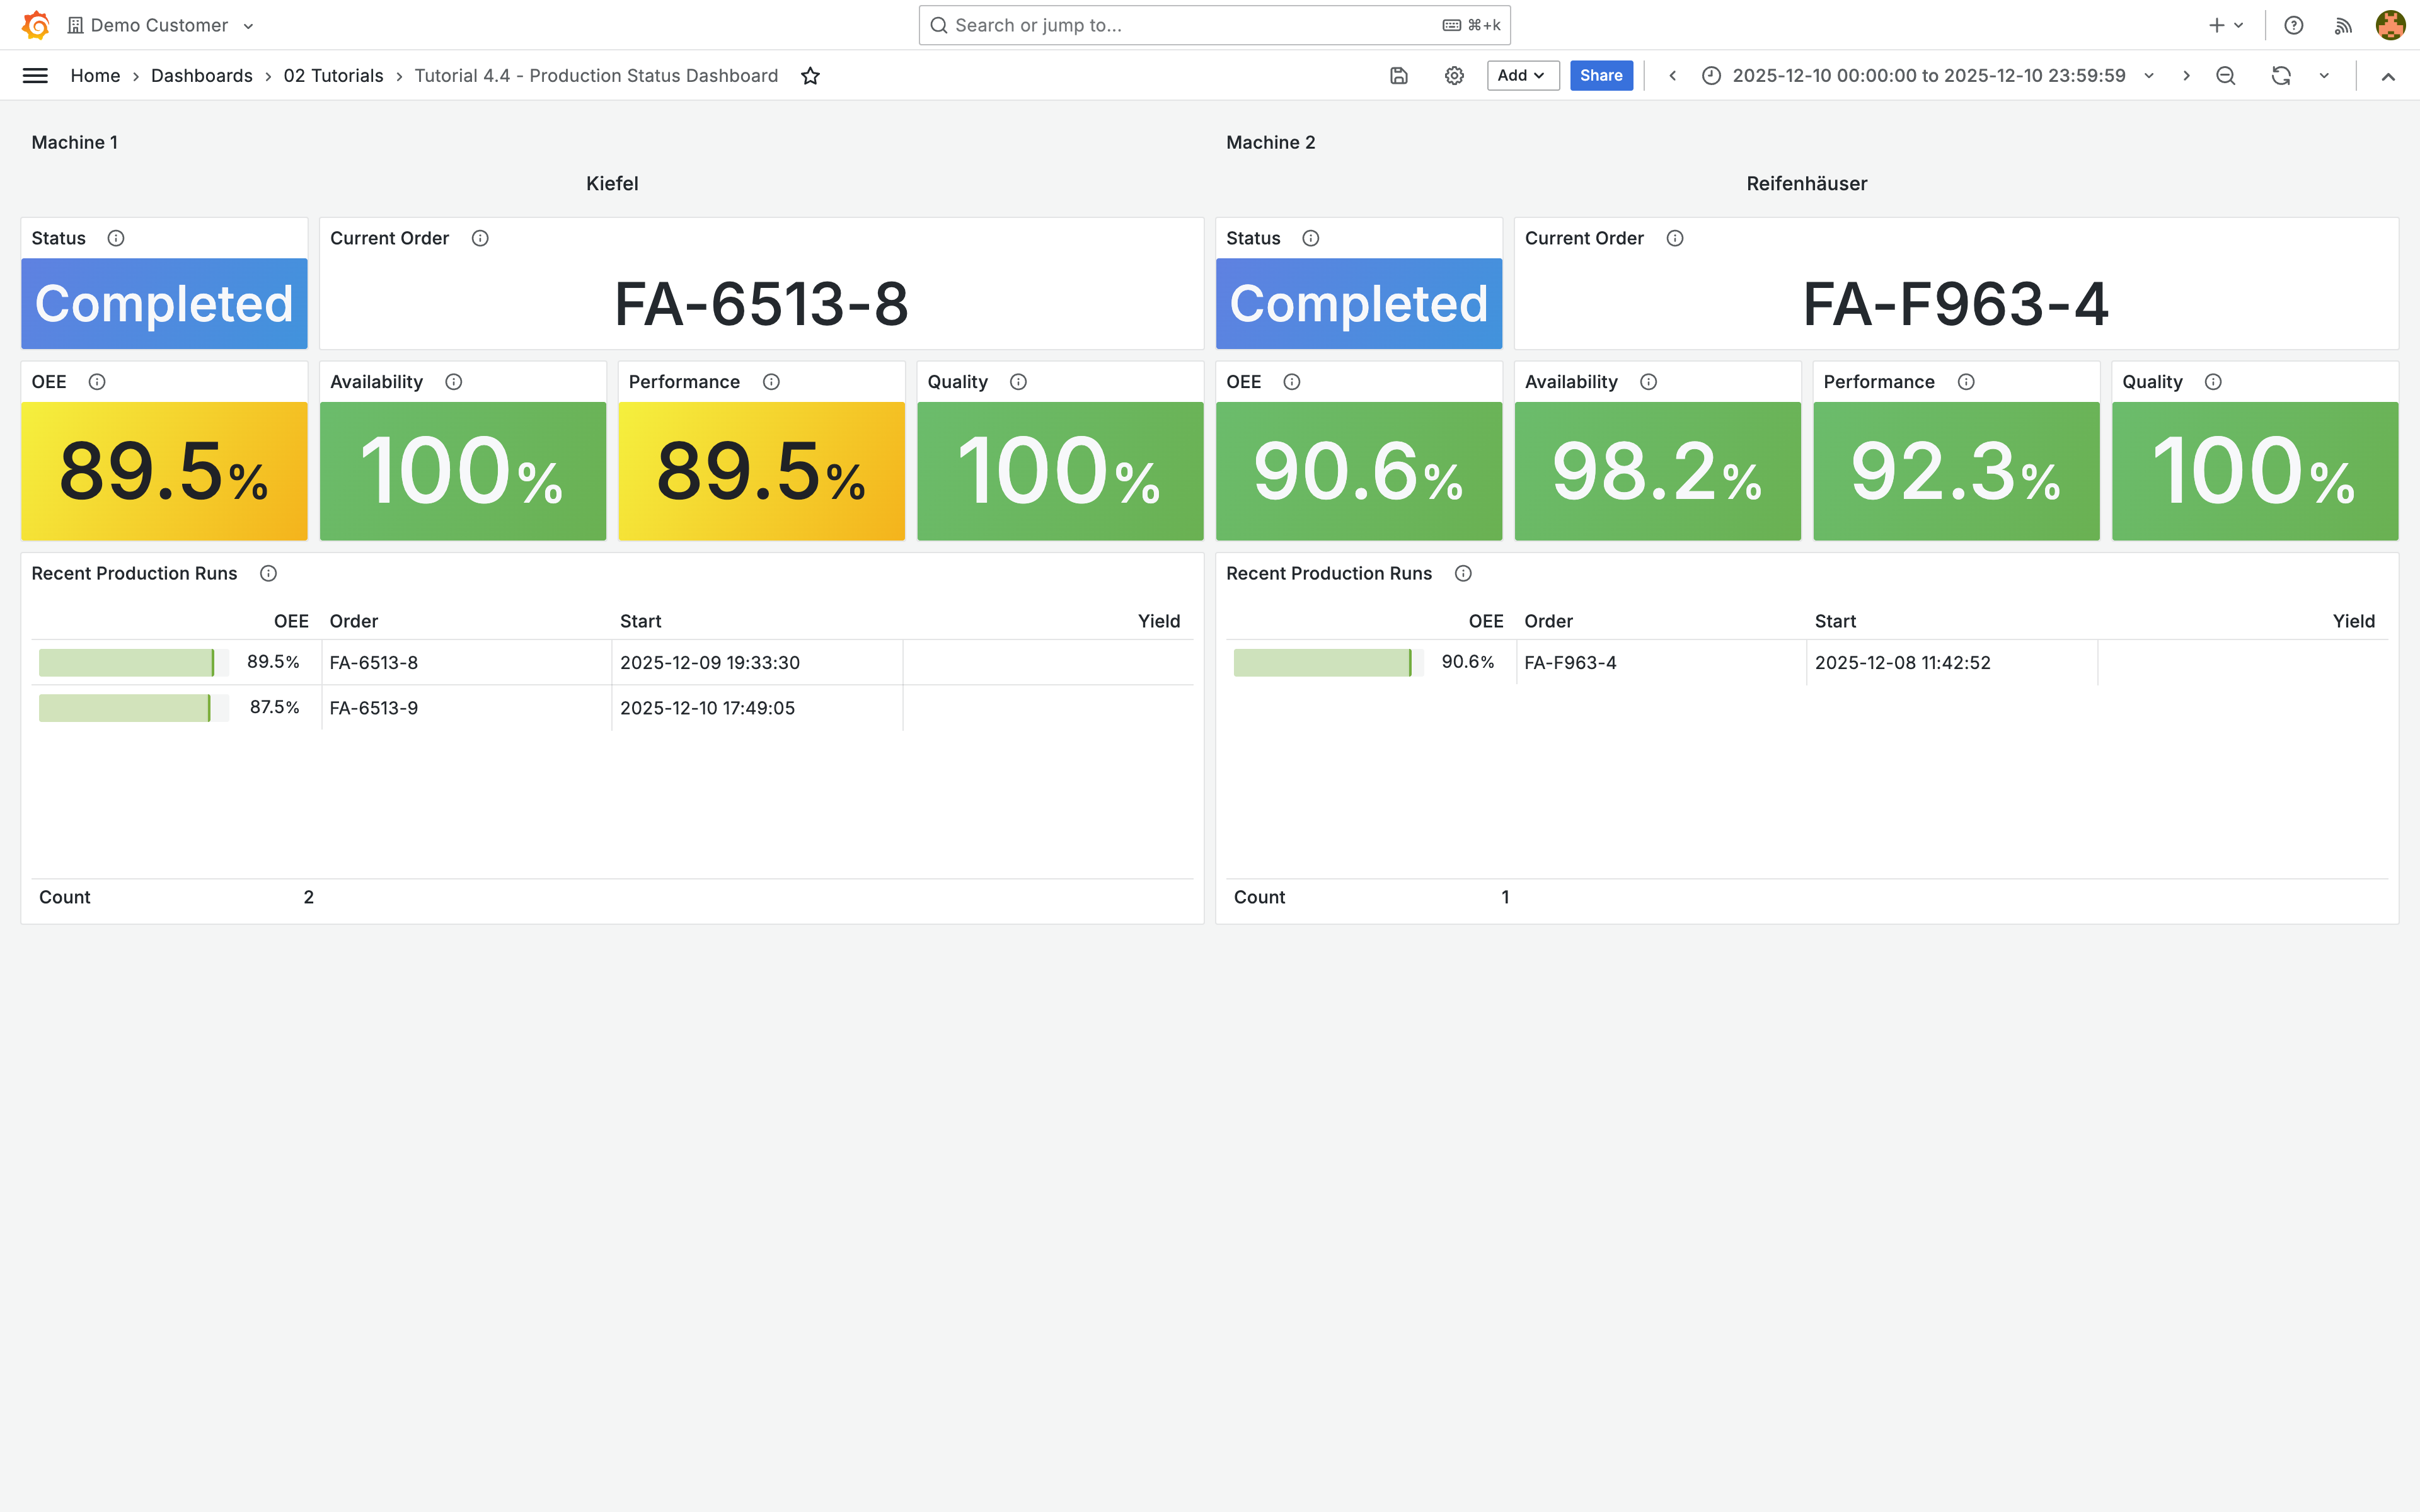Open 02 Tutorials breadcrumb folder
This screenshot has height=1512, width=2420.
pos(333,76)
